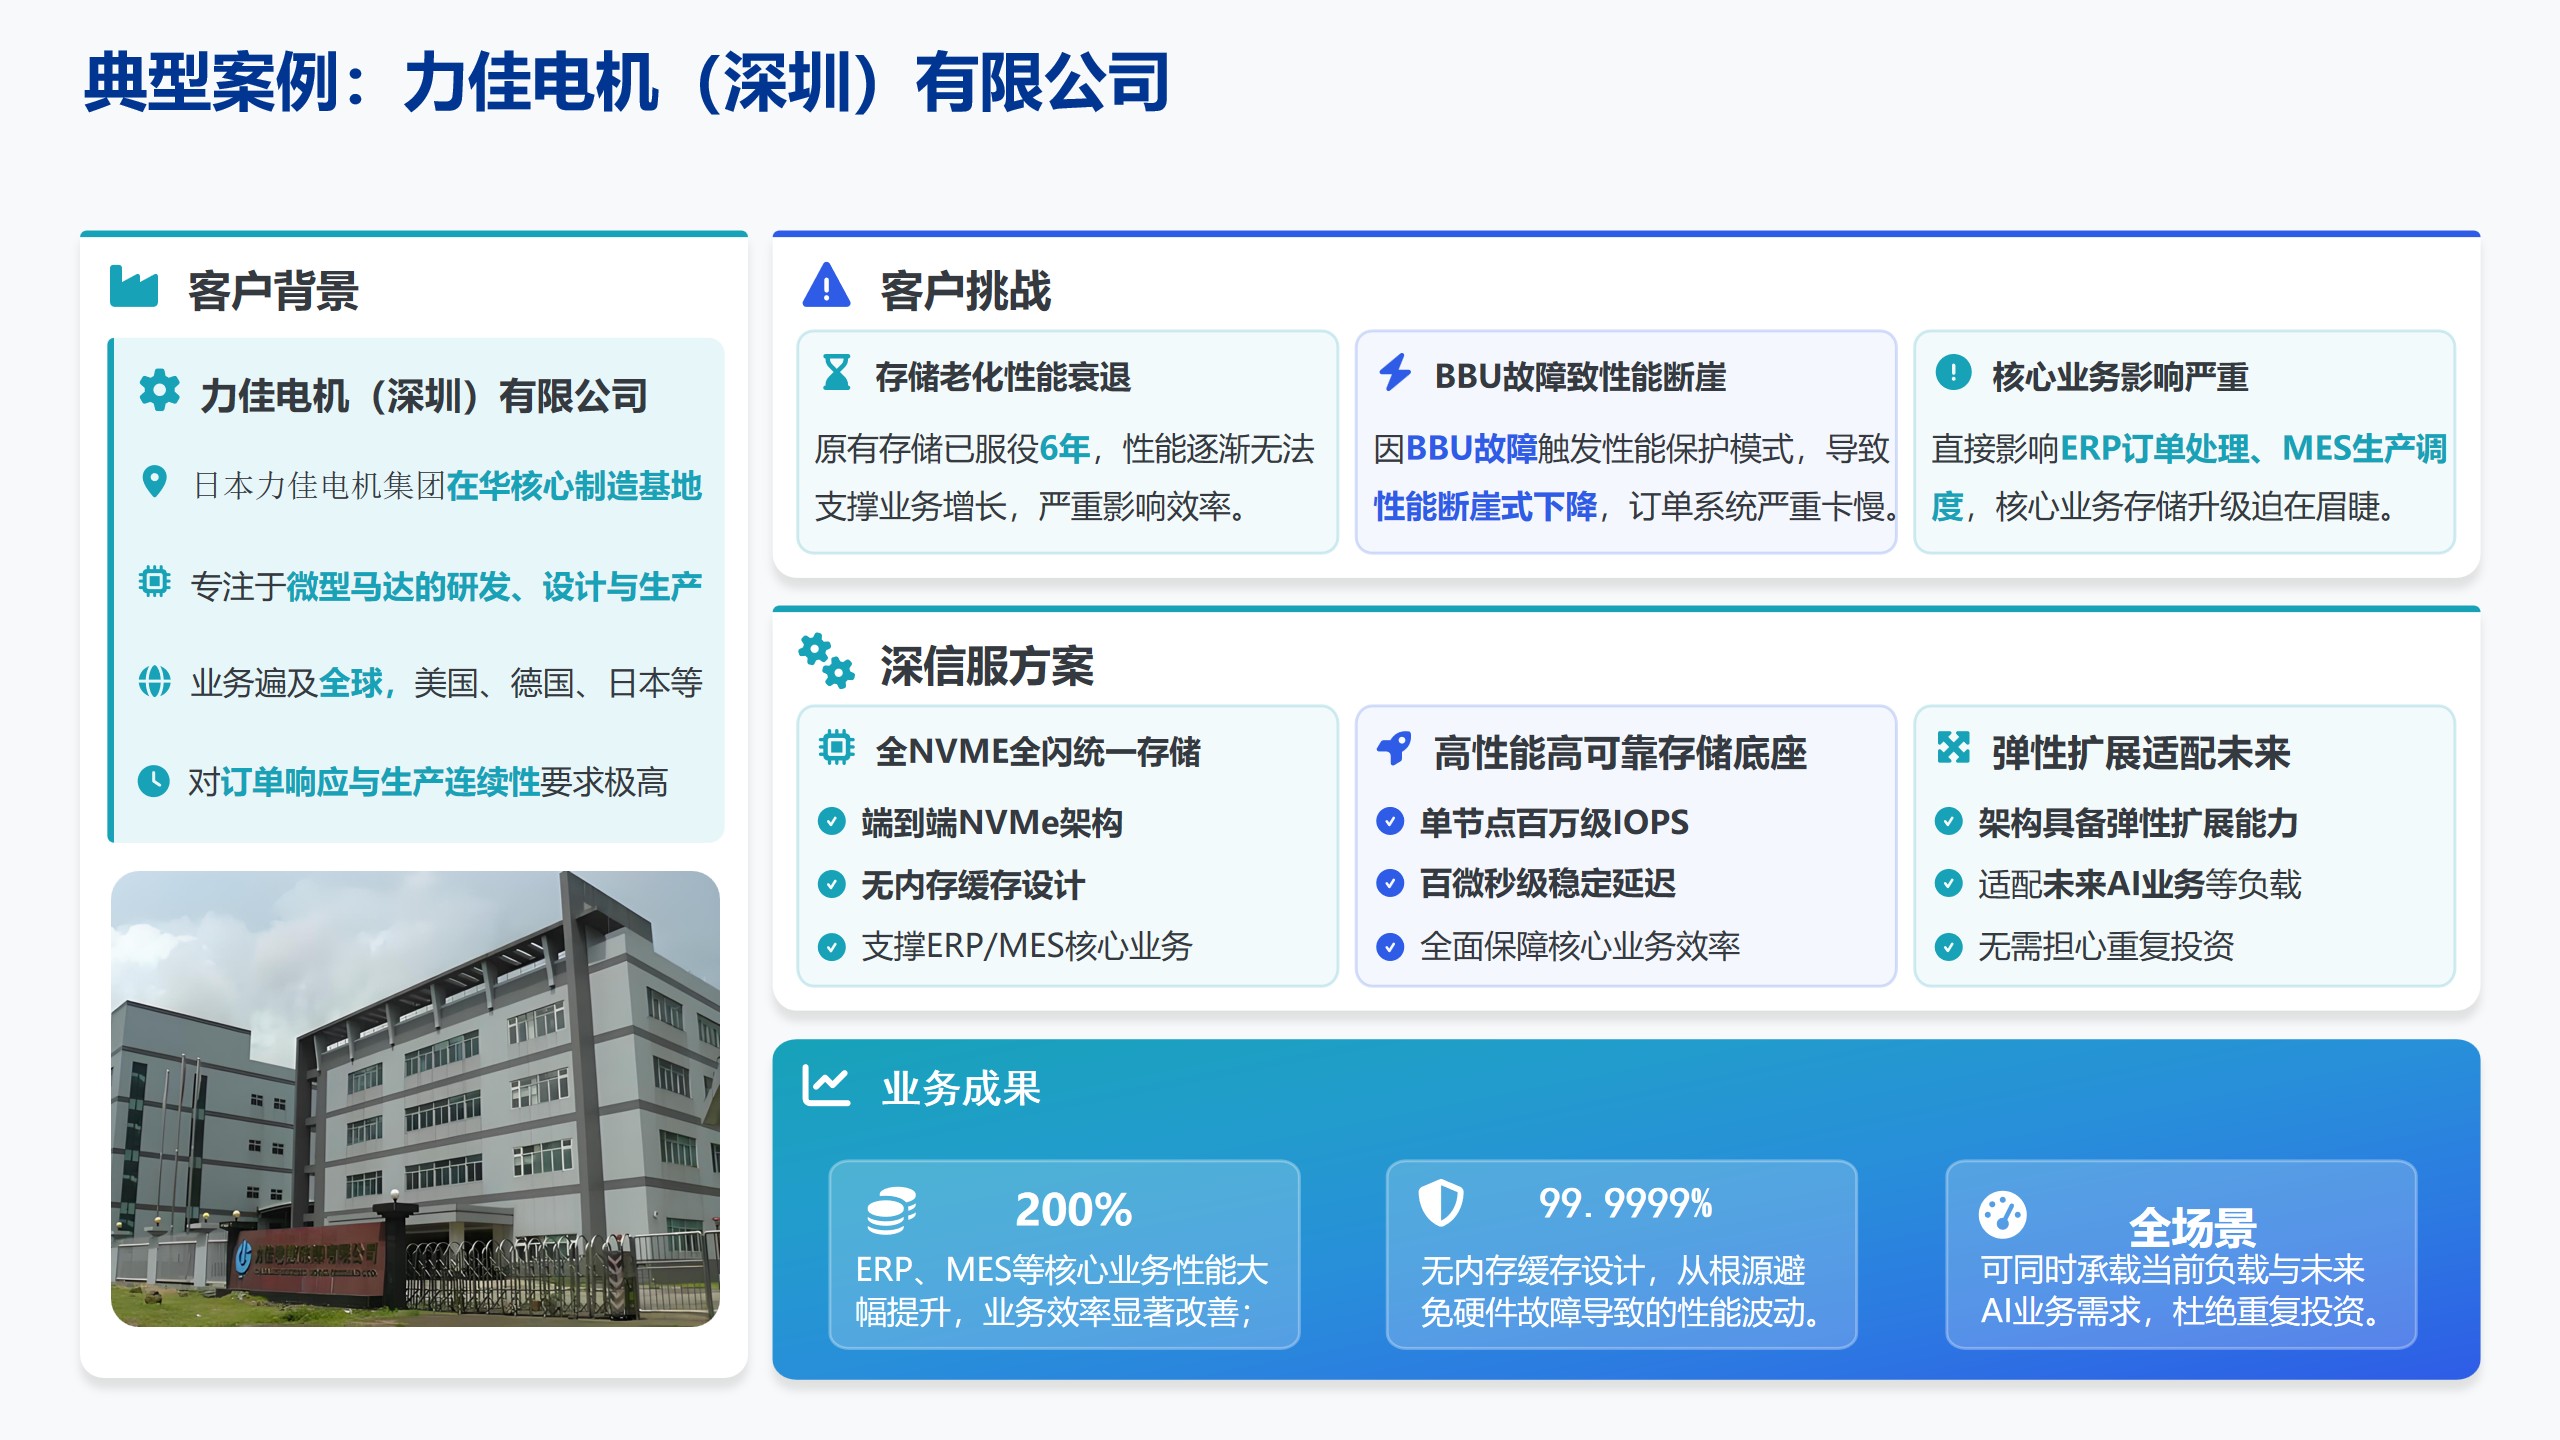The width and height of the screenshot is (2560, 1440).
Task: Click the factory icon beside 客户背景
Action: [x=134, y=287]
